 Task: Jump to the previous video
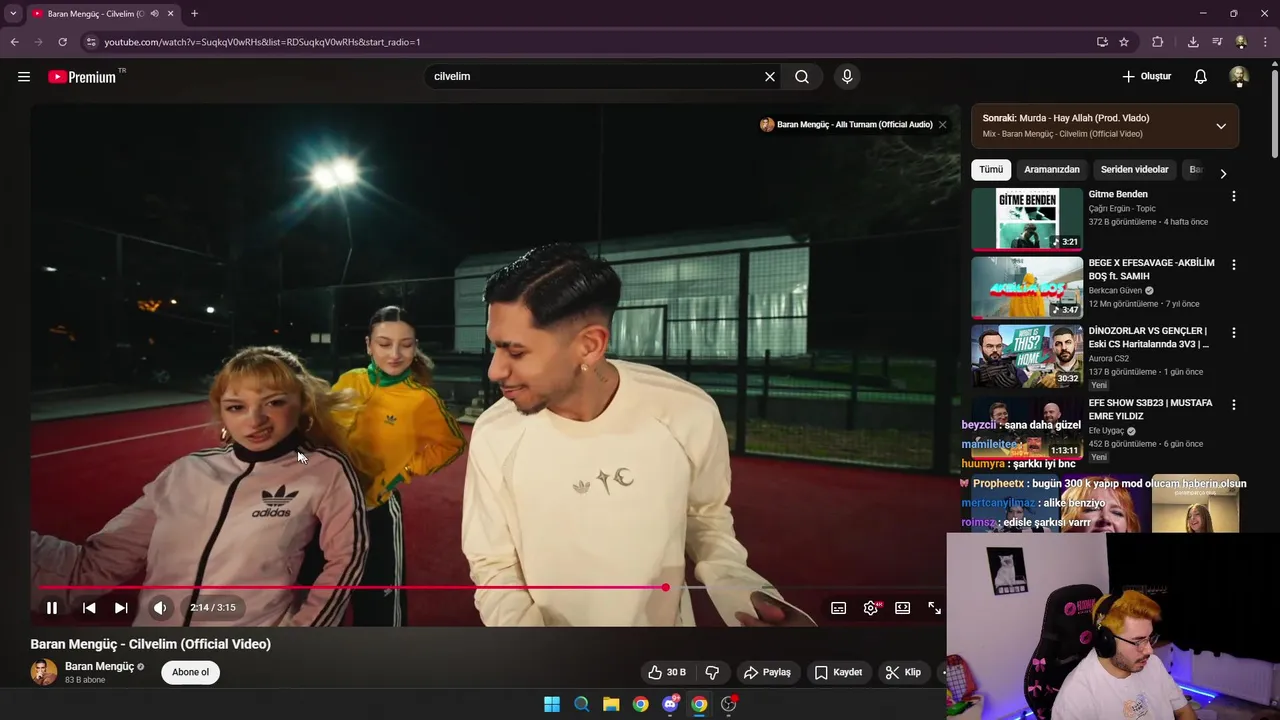click(89, 607)
